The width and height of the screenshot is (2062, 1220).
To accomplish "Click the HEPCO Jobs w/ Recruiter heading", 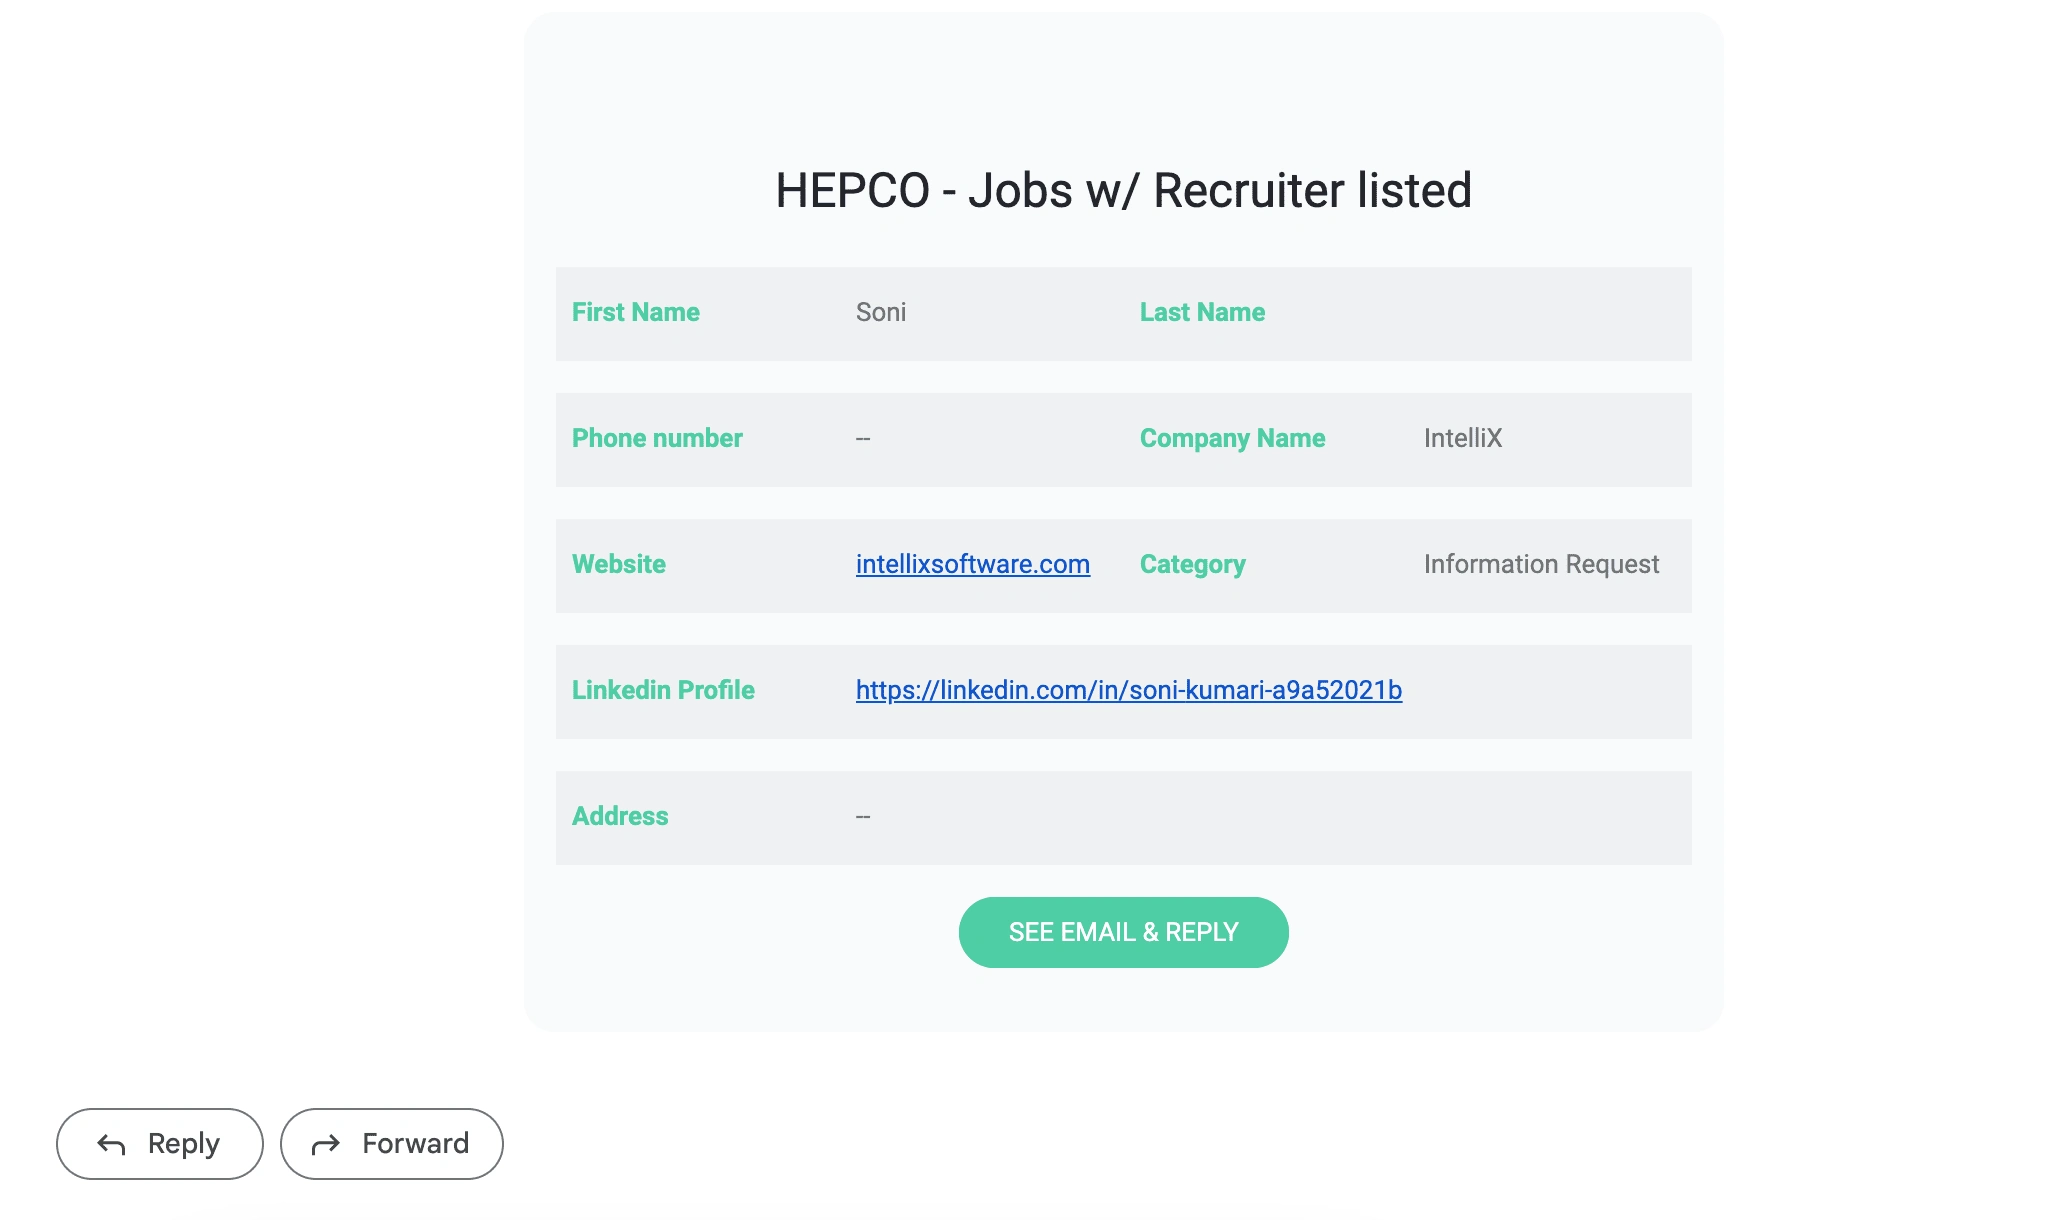I will tap(1123, 190).
